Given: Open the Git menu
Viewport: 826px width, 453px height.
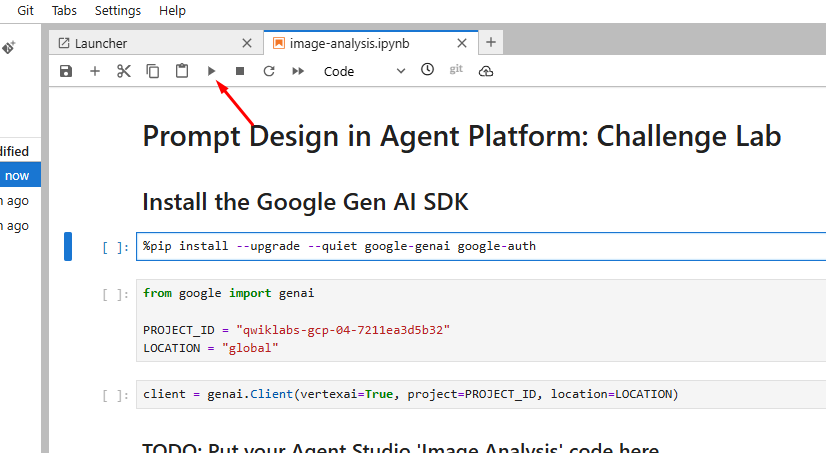Looking at the screenshot, I should pos(25,11).
